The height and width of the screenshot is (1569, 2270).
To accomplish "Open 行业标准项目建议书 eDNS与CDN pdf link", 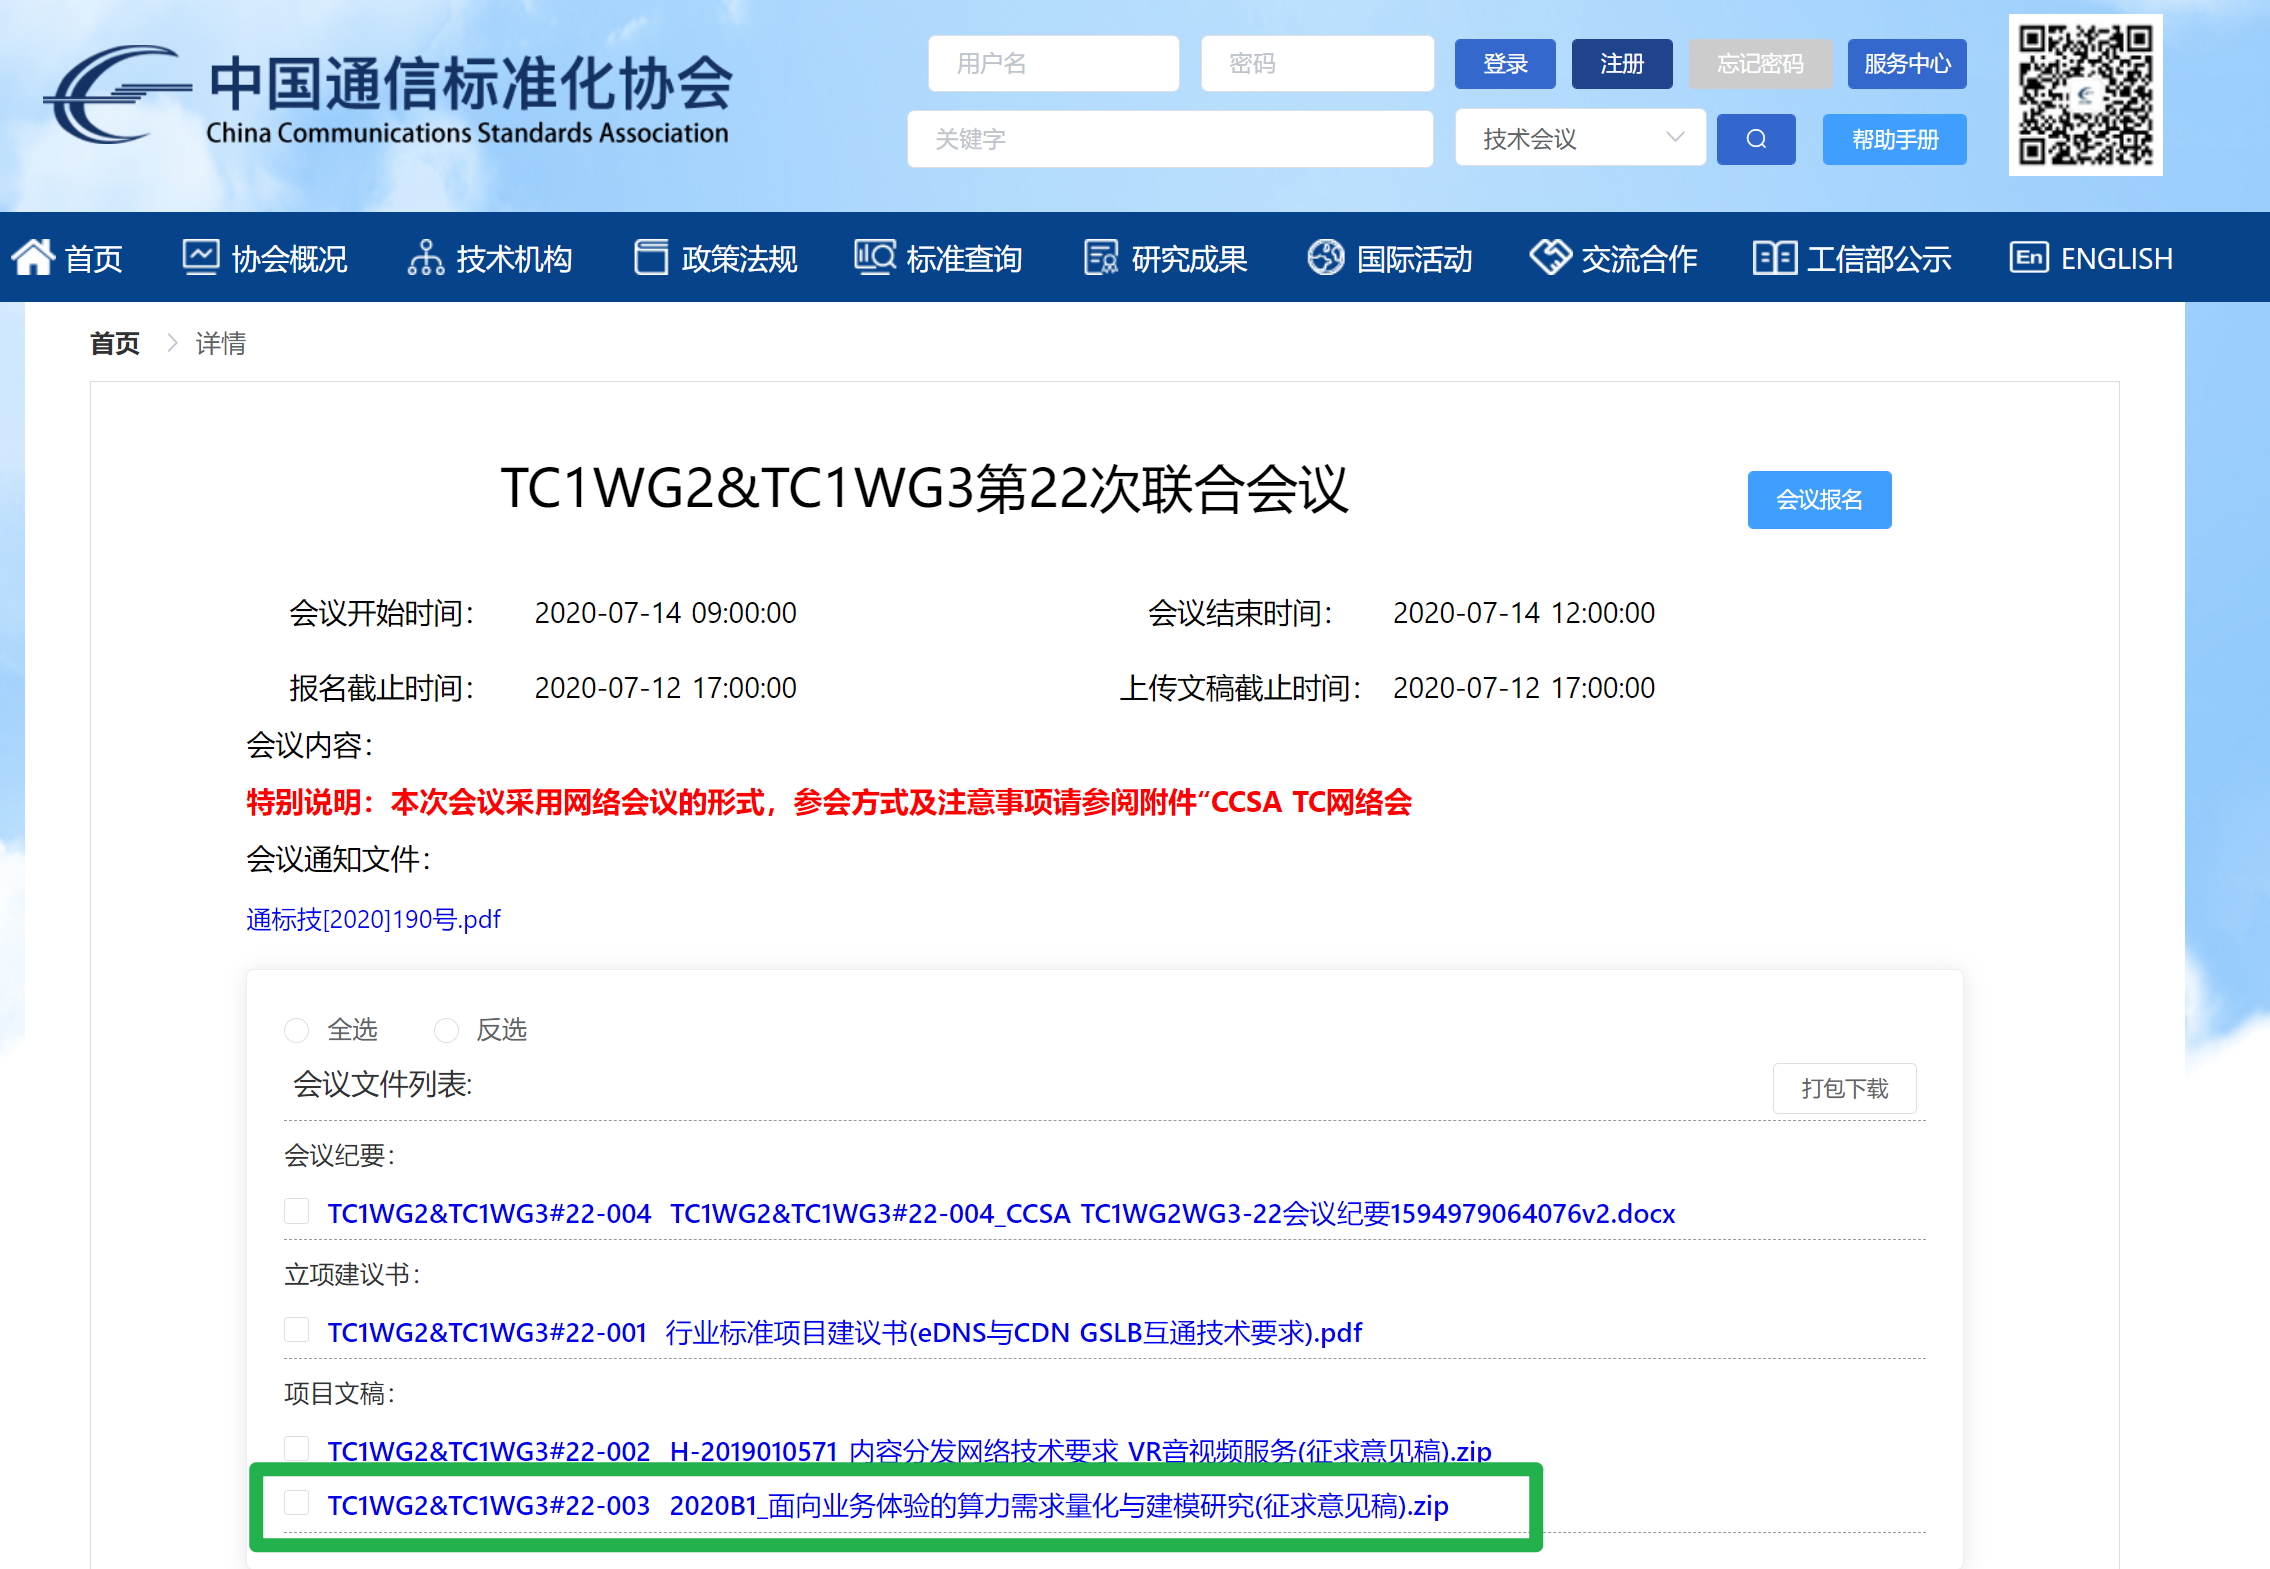I will 1013,1332.
